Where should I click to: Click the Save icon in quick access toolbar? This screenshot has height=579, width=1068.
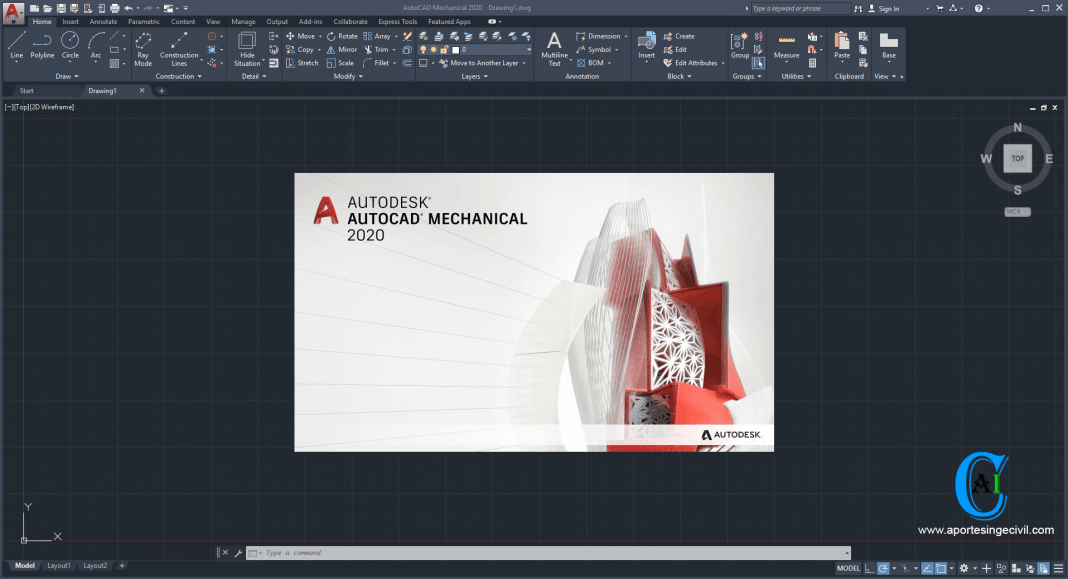point(61,8)
